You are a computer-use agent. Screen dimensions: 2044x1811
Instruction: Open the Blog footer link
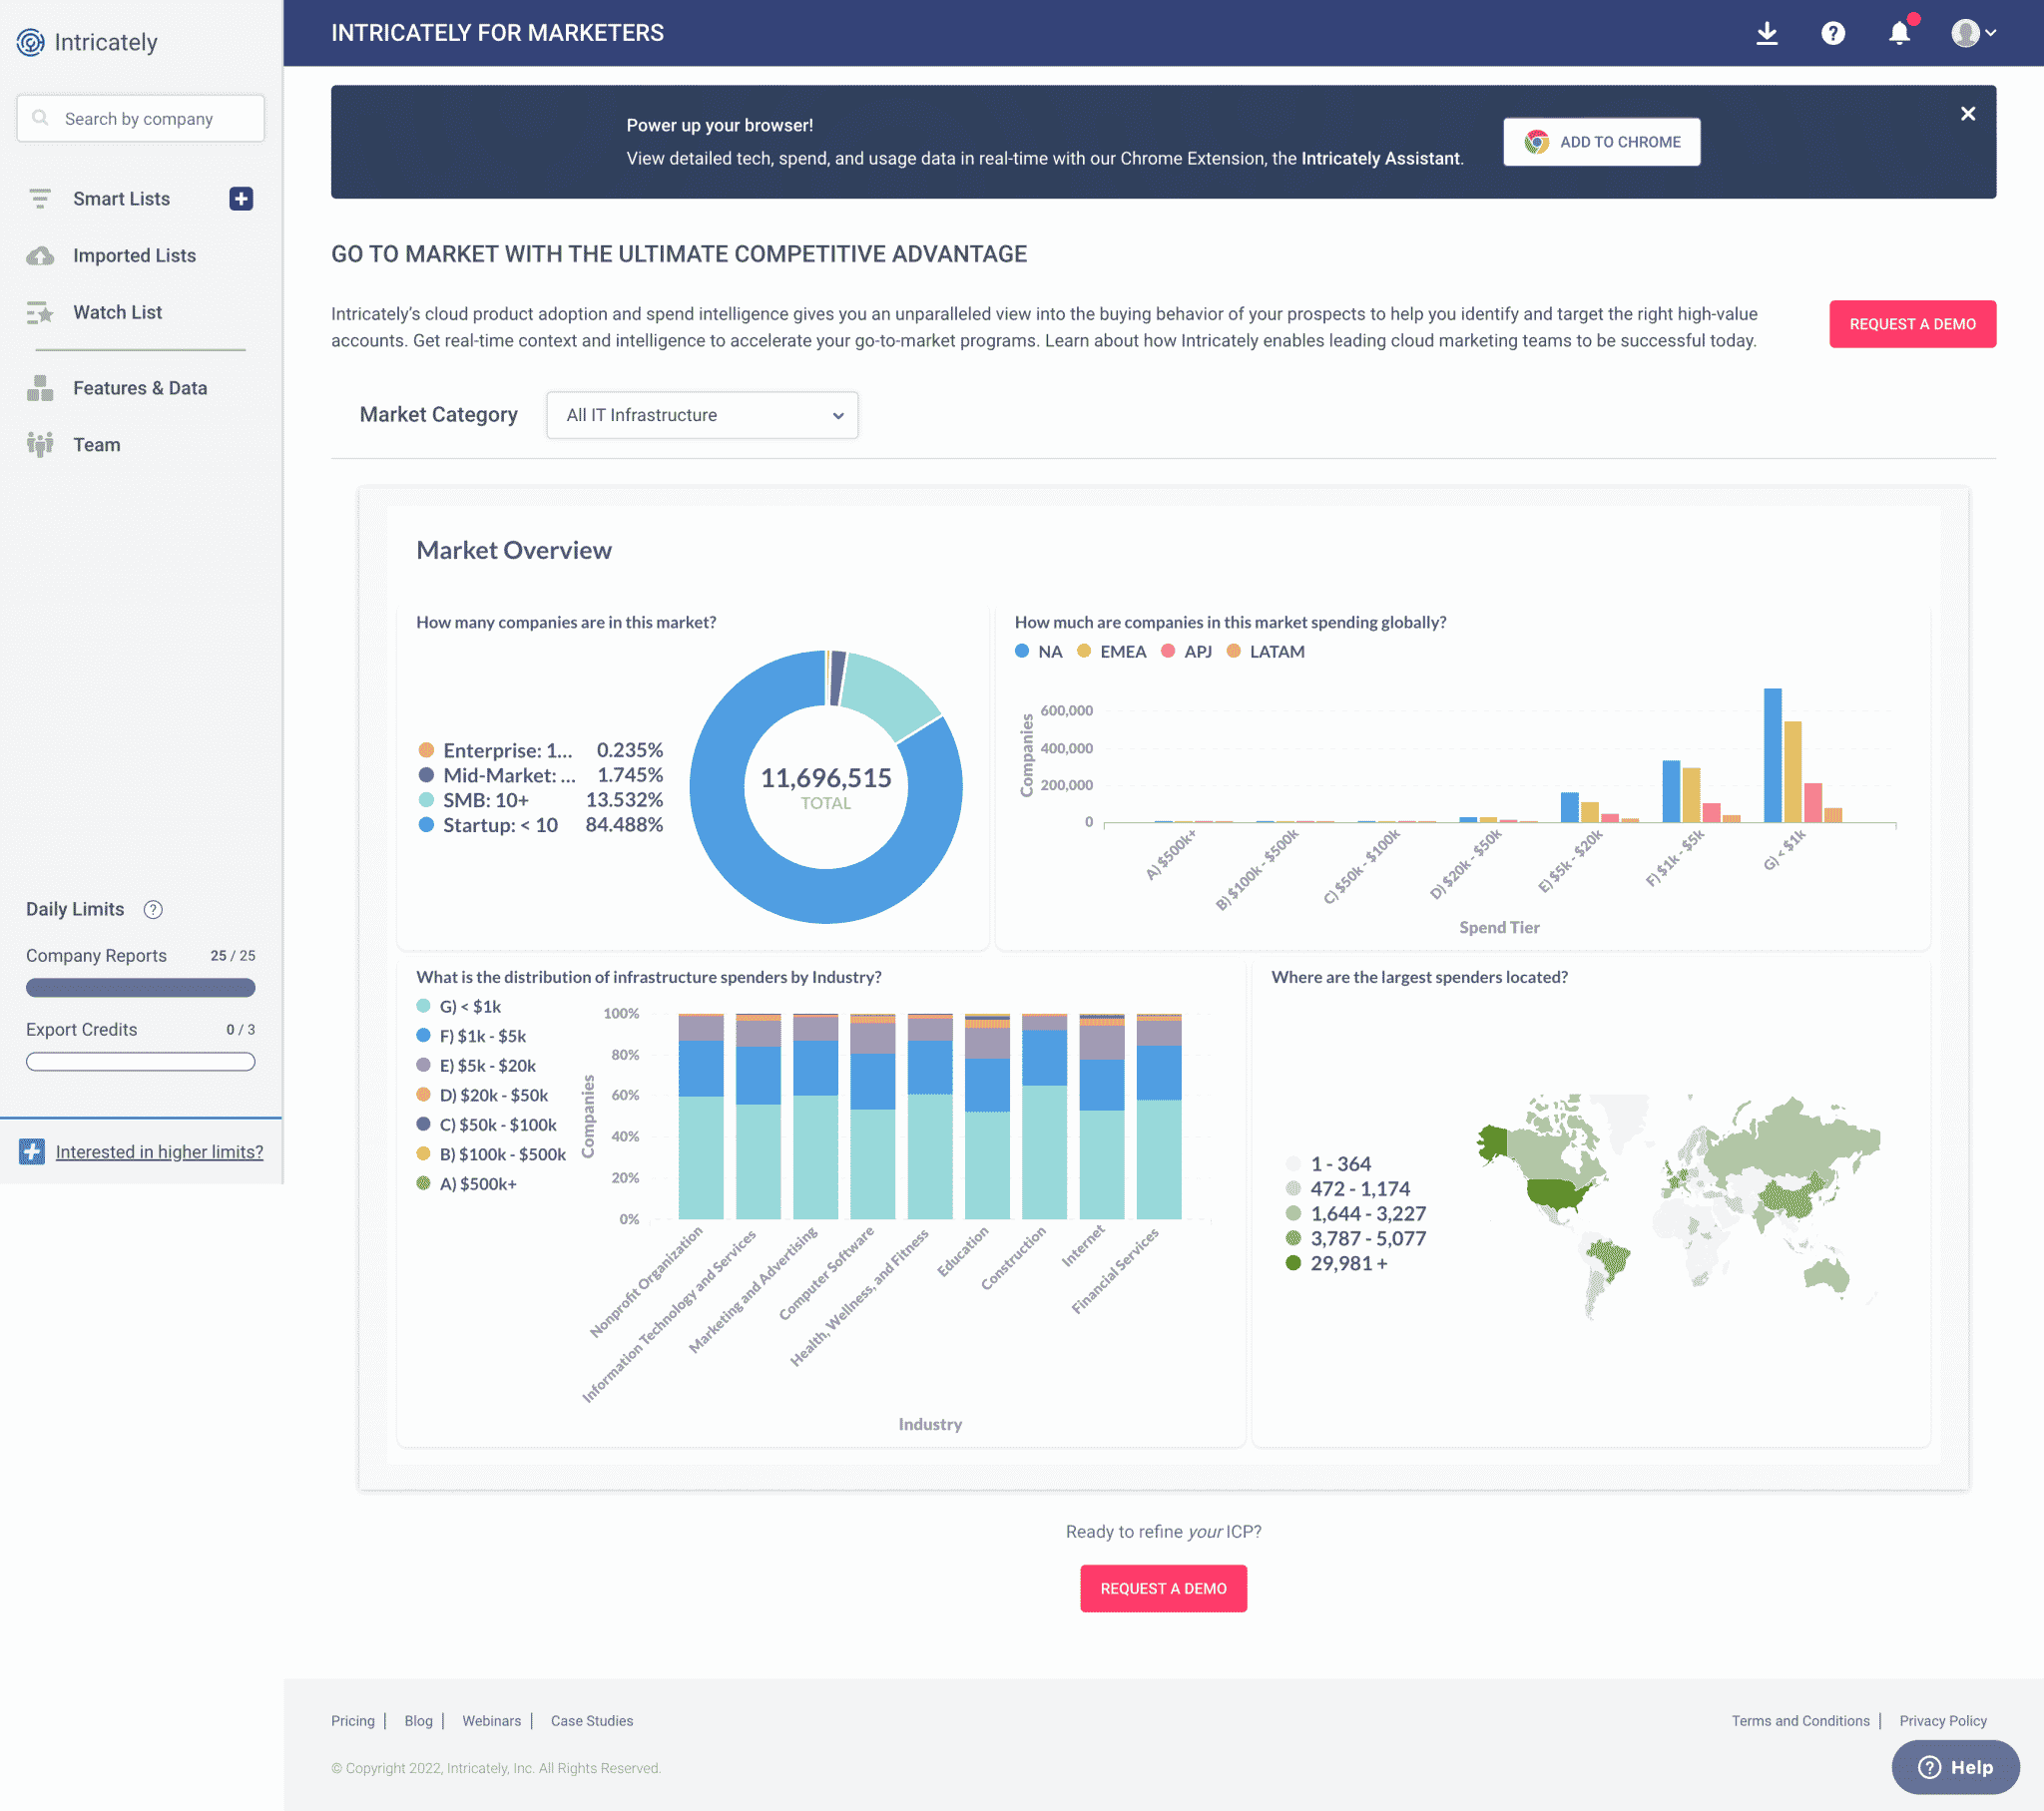coord(419,1721)
